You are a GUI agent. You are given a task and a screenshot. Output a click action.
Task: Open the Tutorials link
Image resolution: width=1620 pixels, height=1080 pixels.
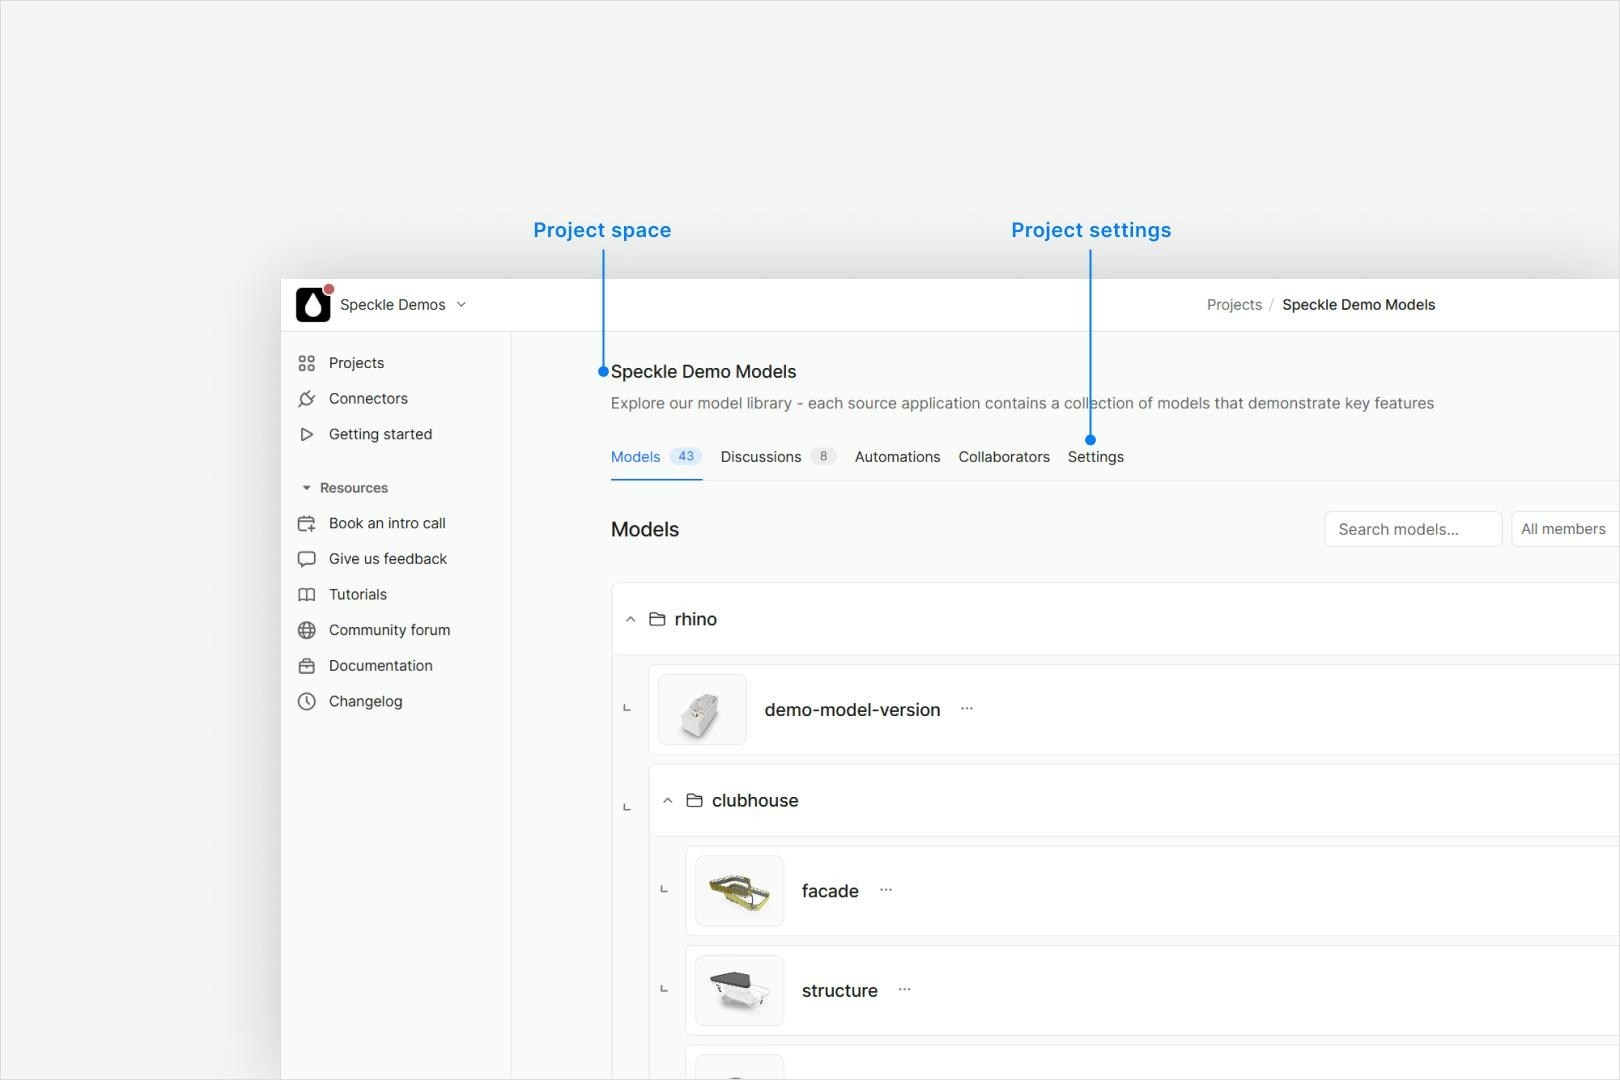click(357, 595)
